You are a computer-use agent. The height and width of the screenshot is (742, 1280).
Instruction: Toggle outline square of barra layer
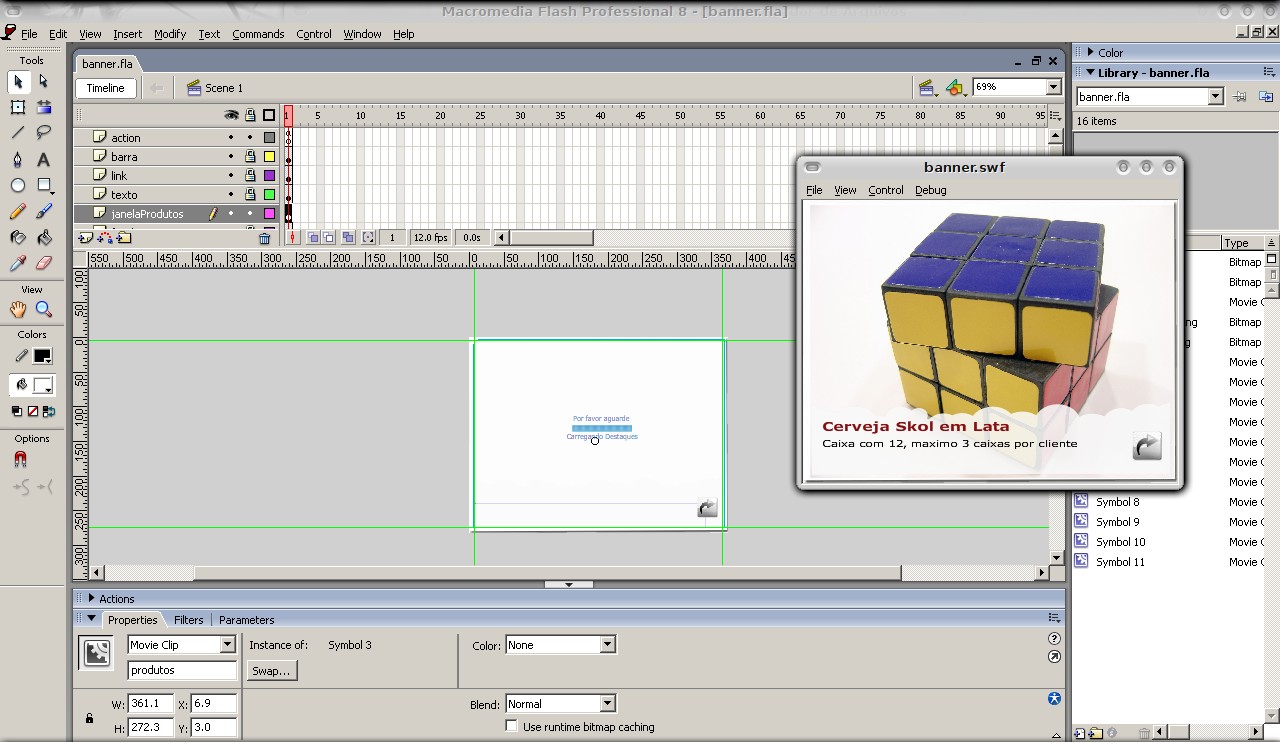click(x=269, y=157)
